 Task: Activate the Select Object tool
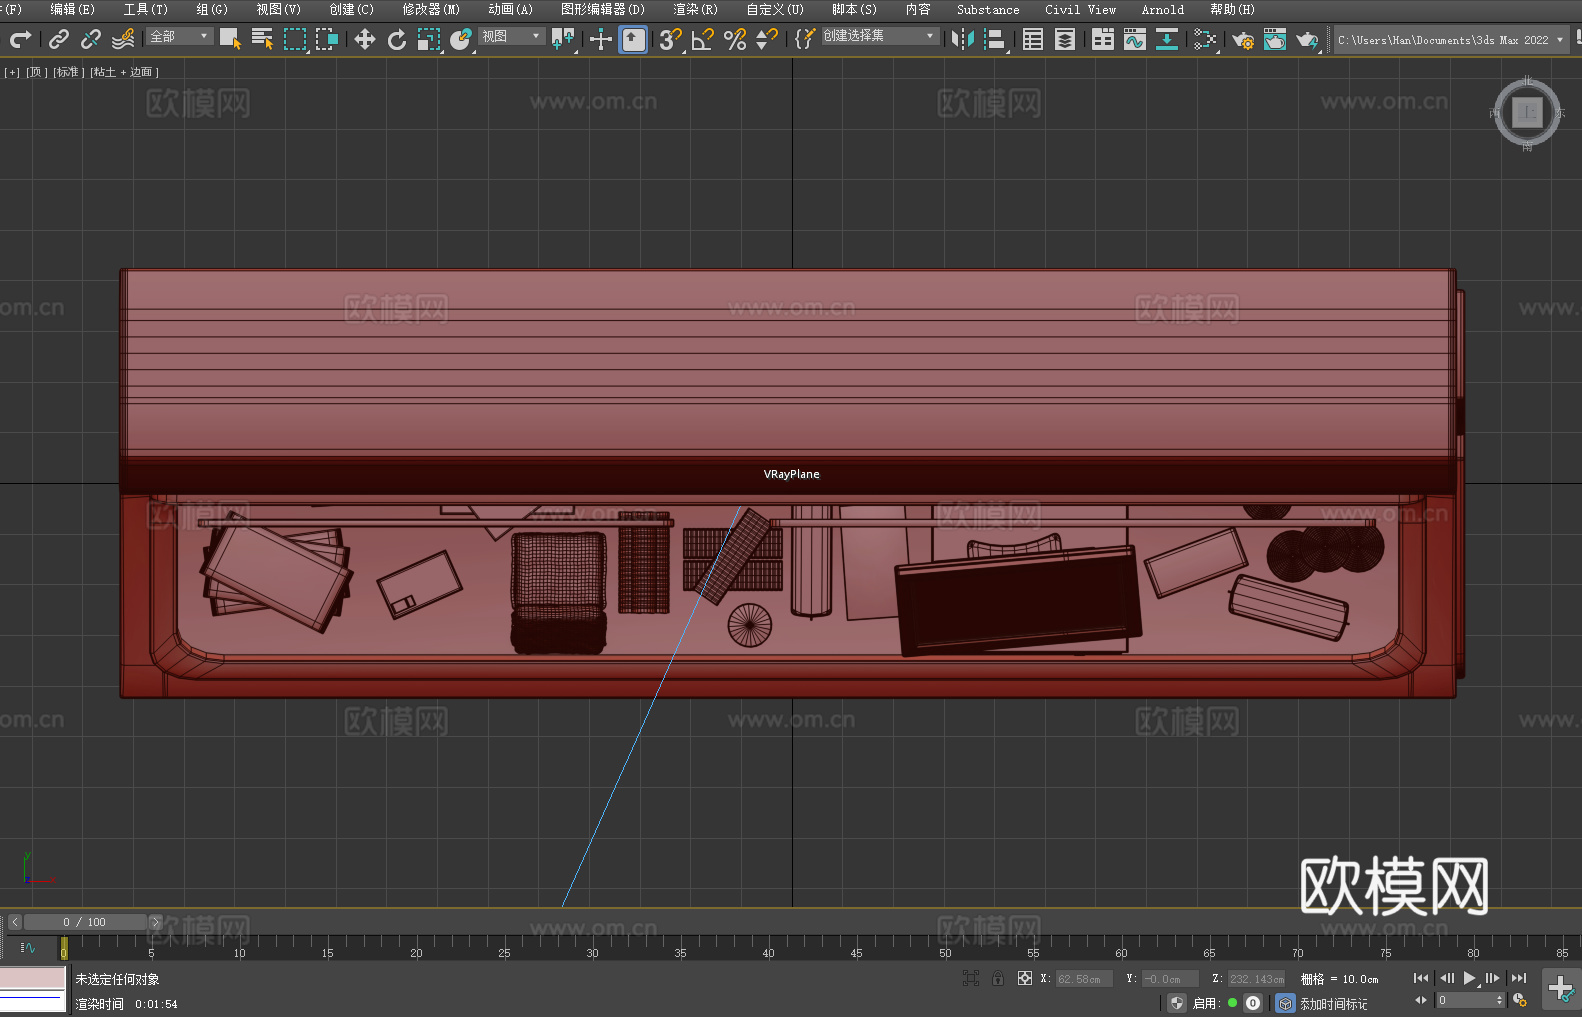230,39
